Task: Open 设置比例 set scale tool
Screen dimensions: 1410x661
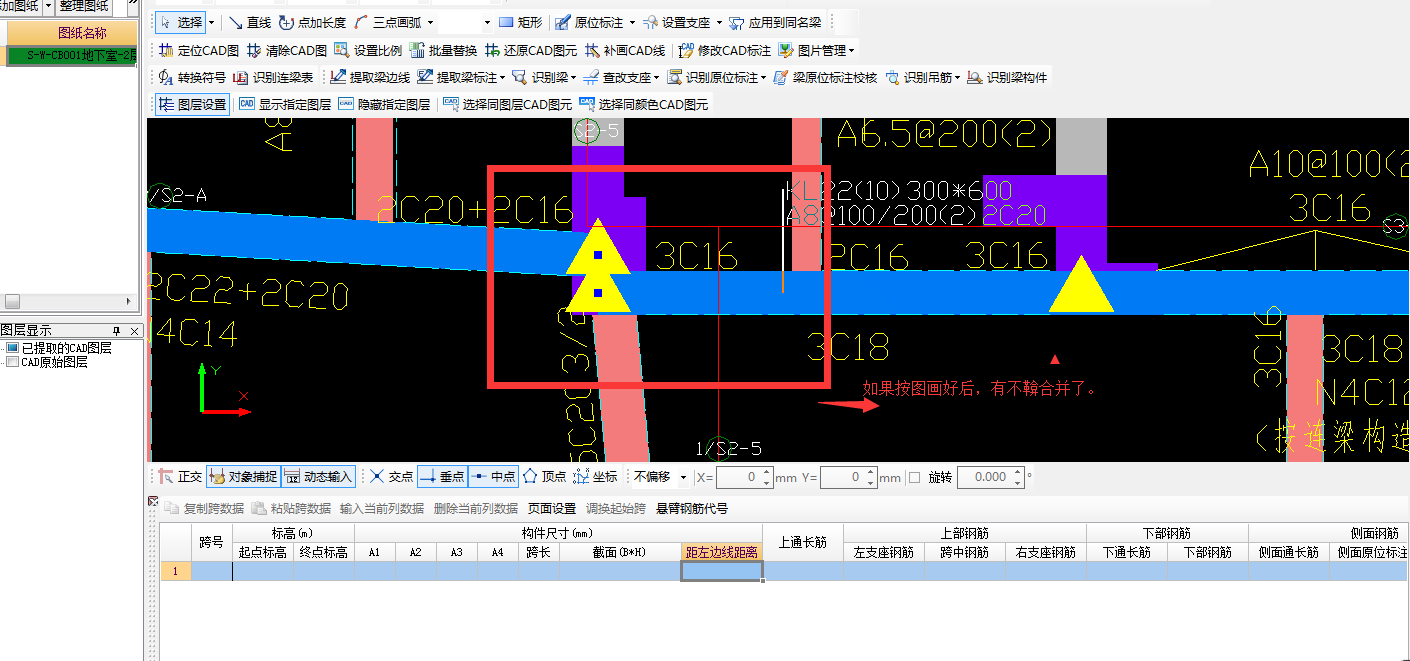Action: [368, 50]
